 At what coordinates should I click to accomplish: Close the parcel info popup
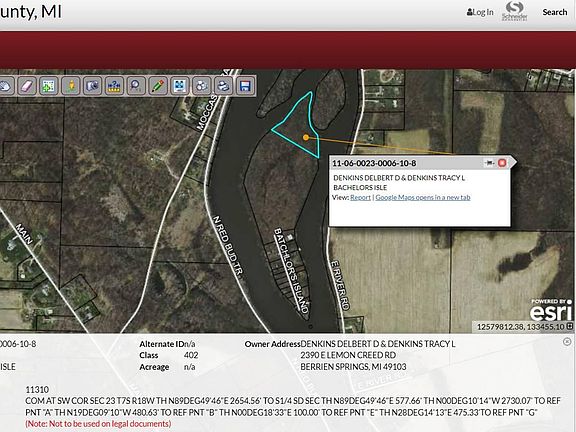(502, 163)
